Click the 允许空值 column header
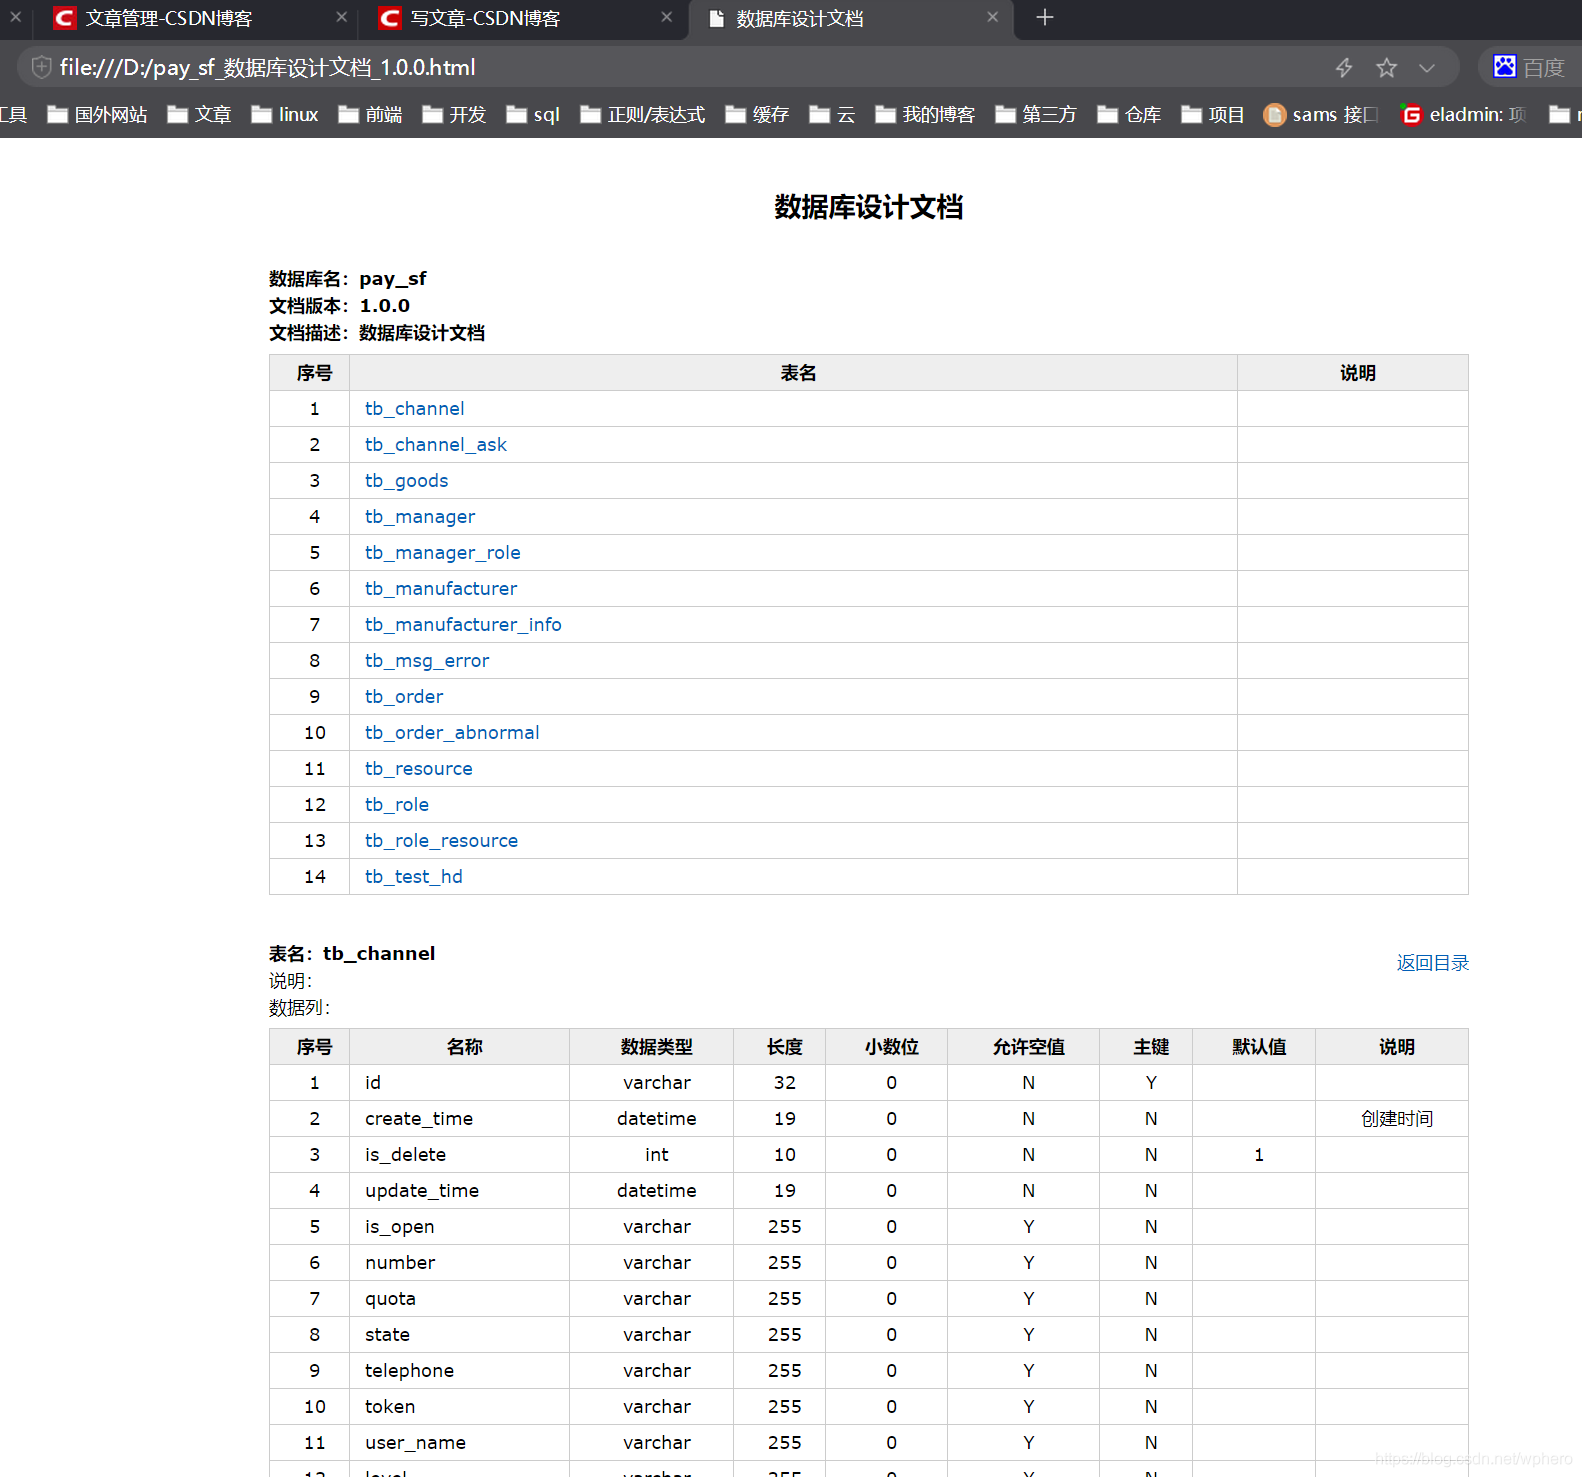1582x1477 pixels. coord(1023,1047)
